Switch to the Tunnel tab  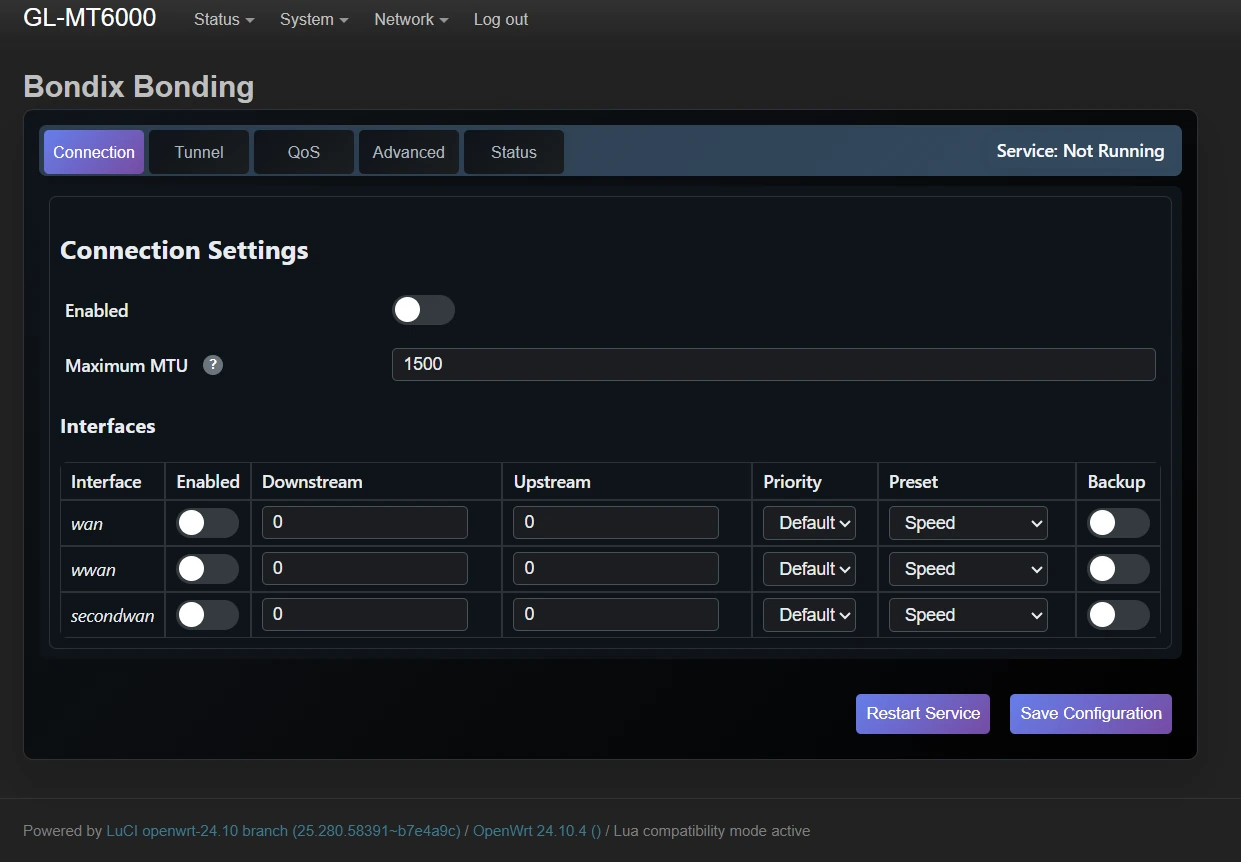[x=199, y=152]
